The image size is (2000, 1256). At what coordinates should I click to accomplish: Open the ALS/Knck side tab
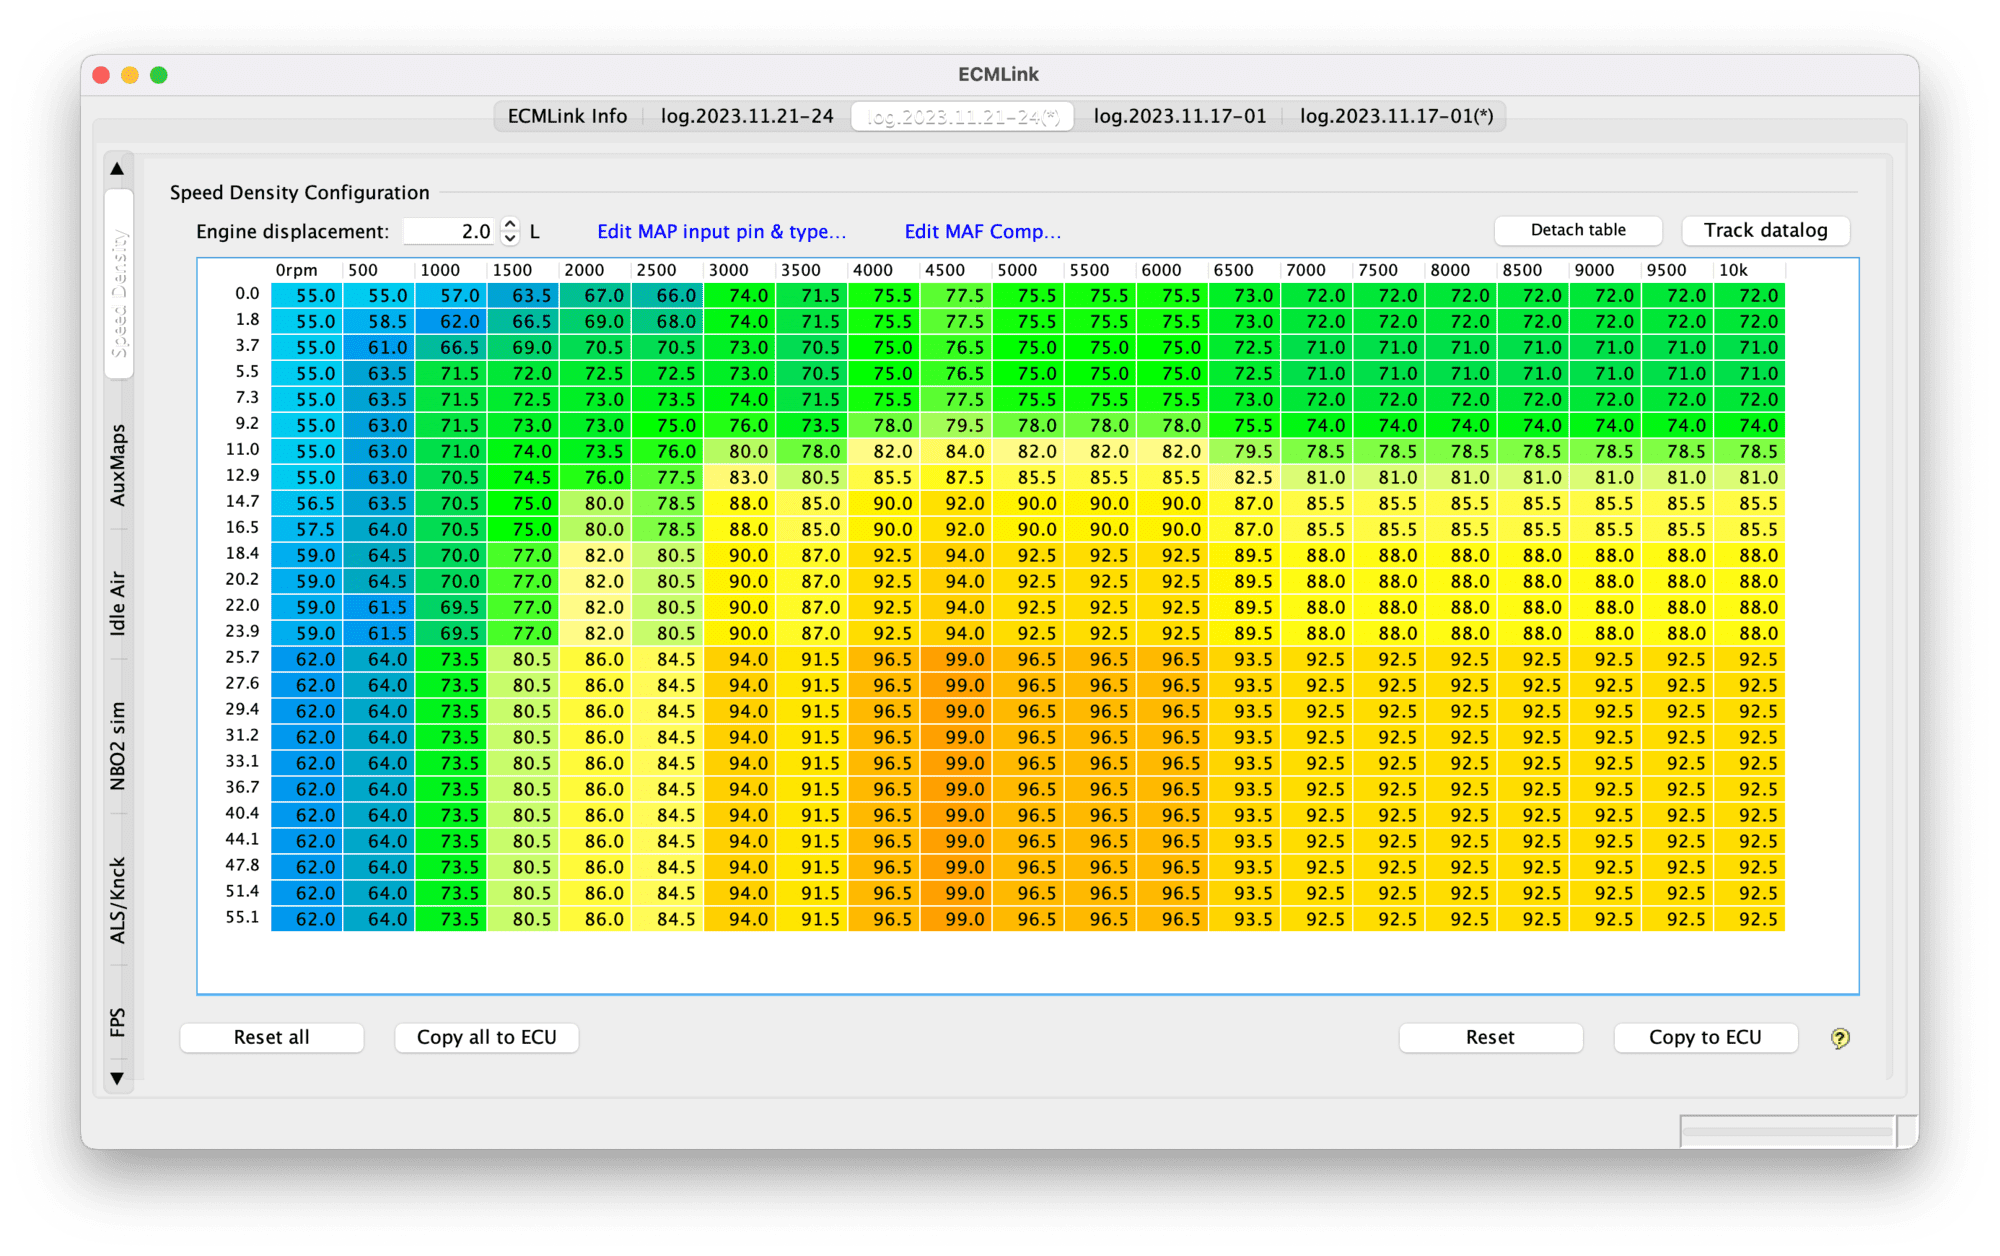118,899
